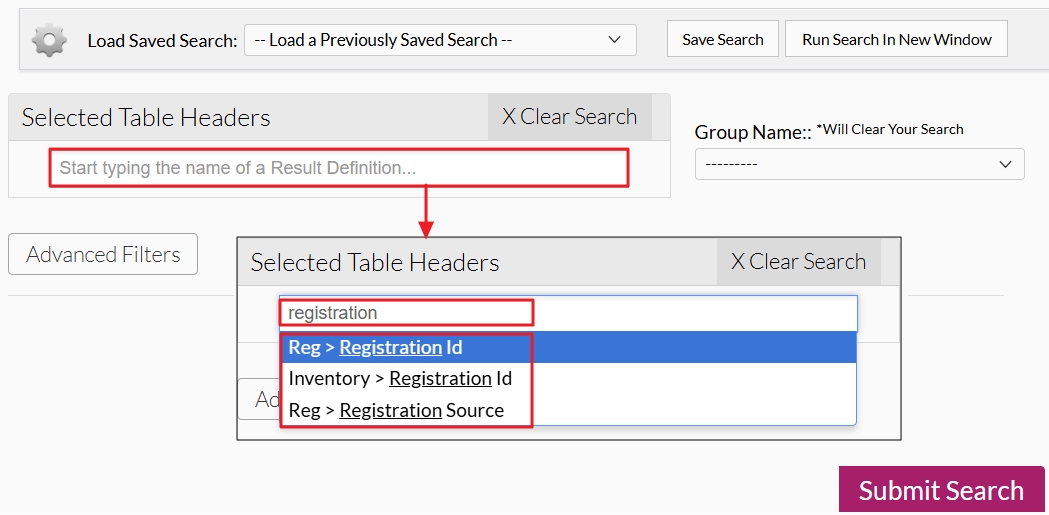
Task: Click the input containing 'registration'
Action: point(567,313)
